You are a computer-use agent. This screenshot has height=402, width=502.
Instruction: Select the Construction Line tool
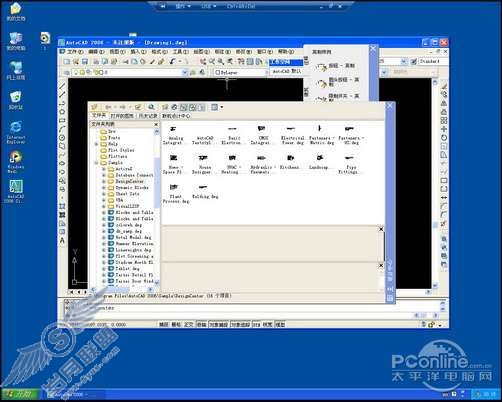62,95
